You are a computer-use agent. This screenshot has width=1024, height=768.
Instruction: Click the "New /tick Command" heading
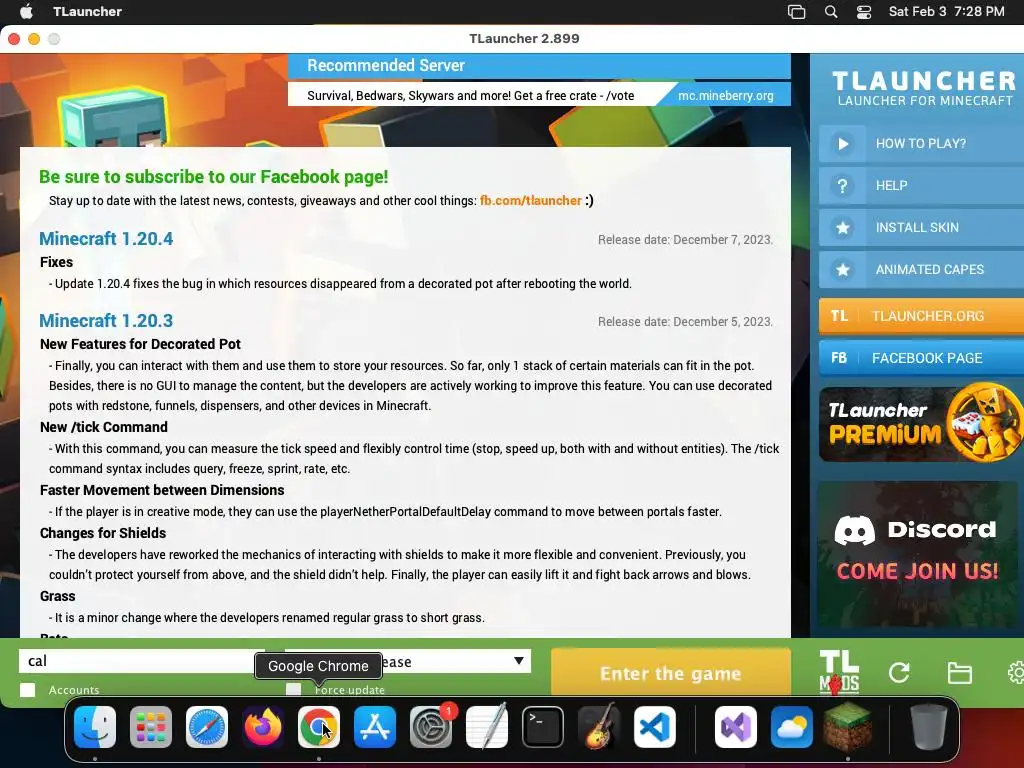(104, 427)
